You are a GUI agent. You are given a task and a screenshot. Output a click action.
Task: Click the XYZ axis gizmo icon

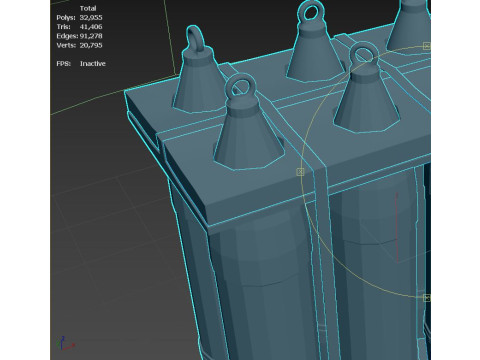click(x=66, y=343)
